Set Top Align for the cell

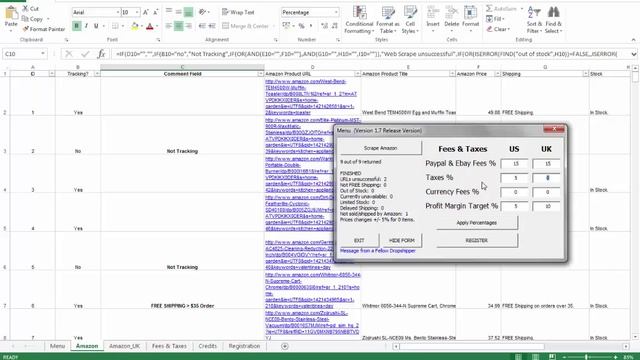tap(169, 12)
